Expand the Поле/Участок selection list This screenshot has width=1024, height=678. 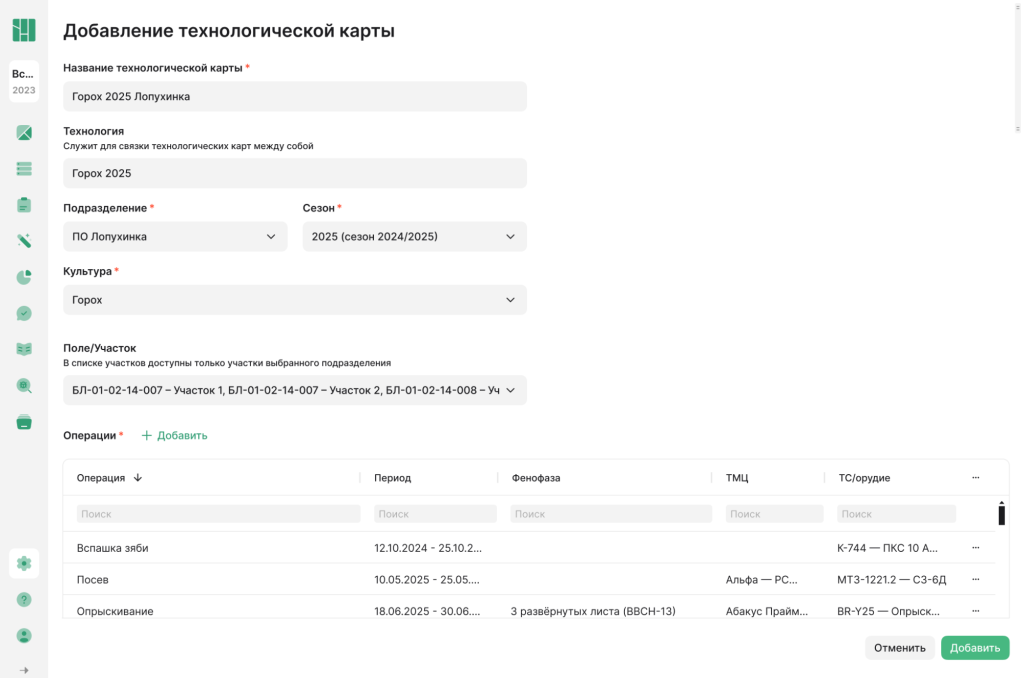pyautogui.click(x=294, y=390)
